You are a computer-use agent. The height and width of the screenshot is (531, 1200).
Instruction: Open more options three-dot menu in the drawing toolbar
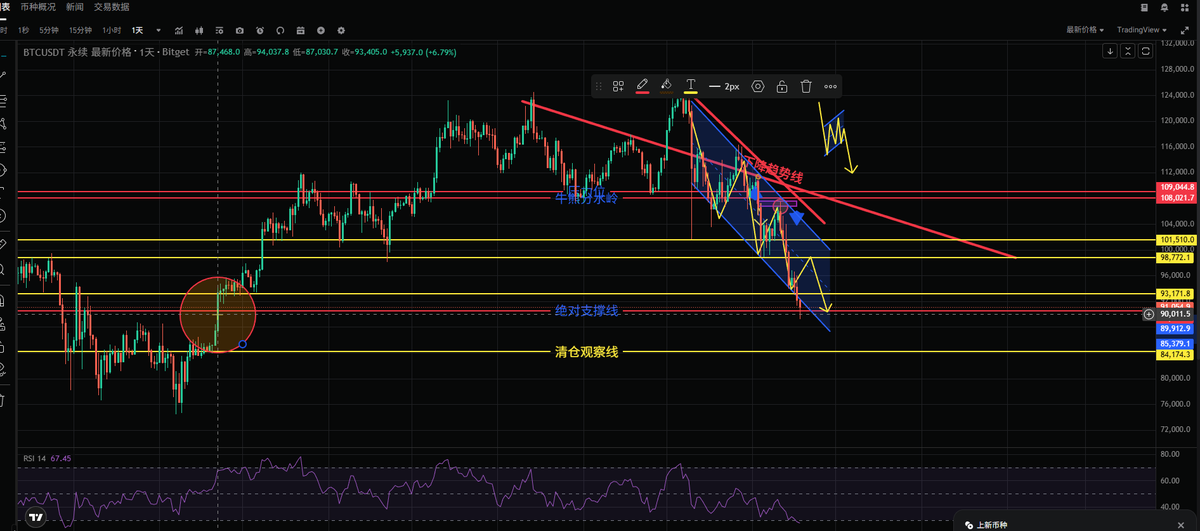(x=830, y=87)
